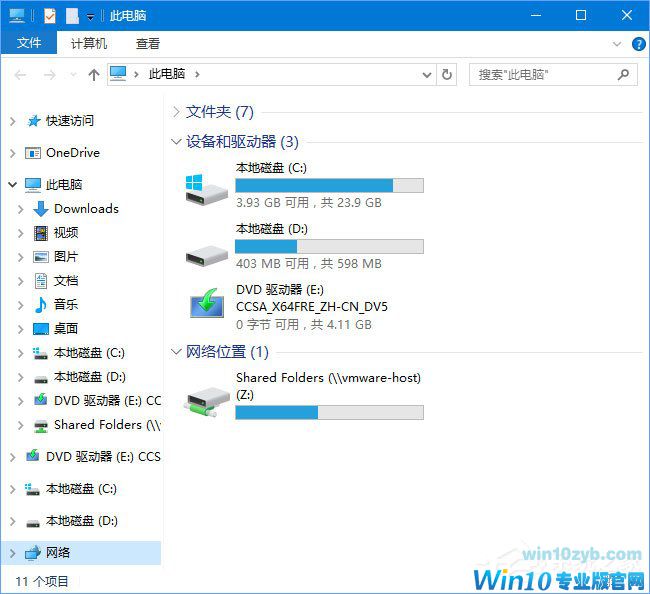Open 视频 folder in the sidebar
The width and height of the screenshot is (650, 594).
[66, 233]
